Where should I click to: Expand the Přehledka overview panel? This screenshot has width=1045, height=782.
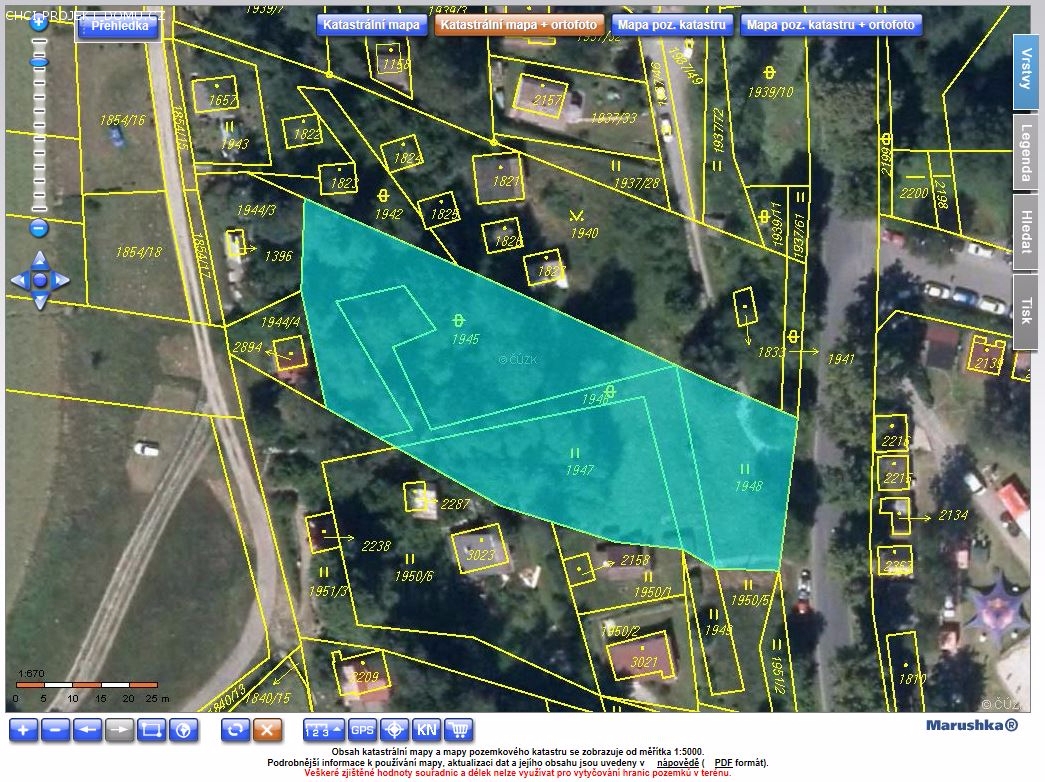click(x=118, y=26)
